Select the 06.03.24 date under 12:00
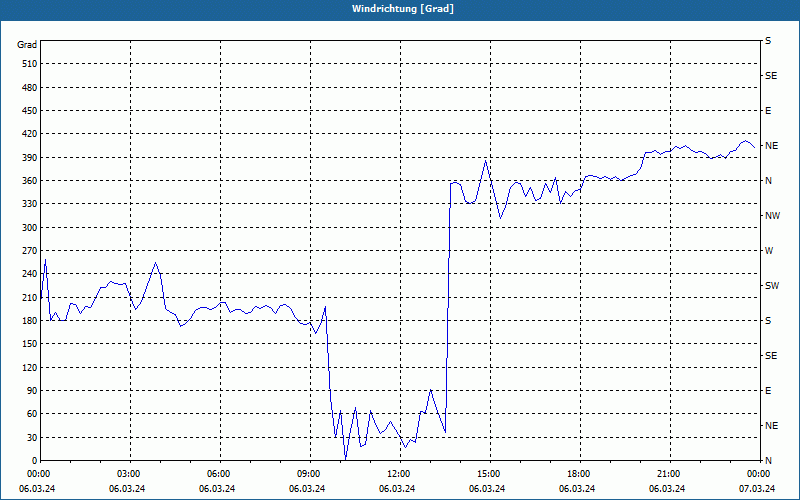800x500 pixels. 397,489
